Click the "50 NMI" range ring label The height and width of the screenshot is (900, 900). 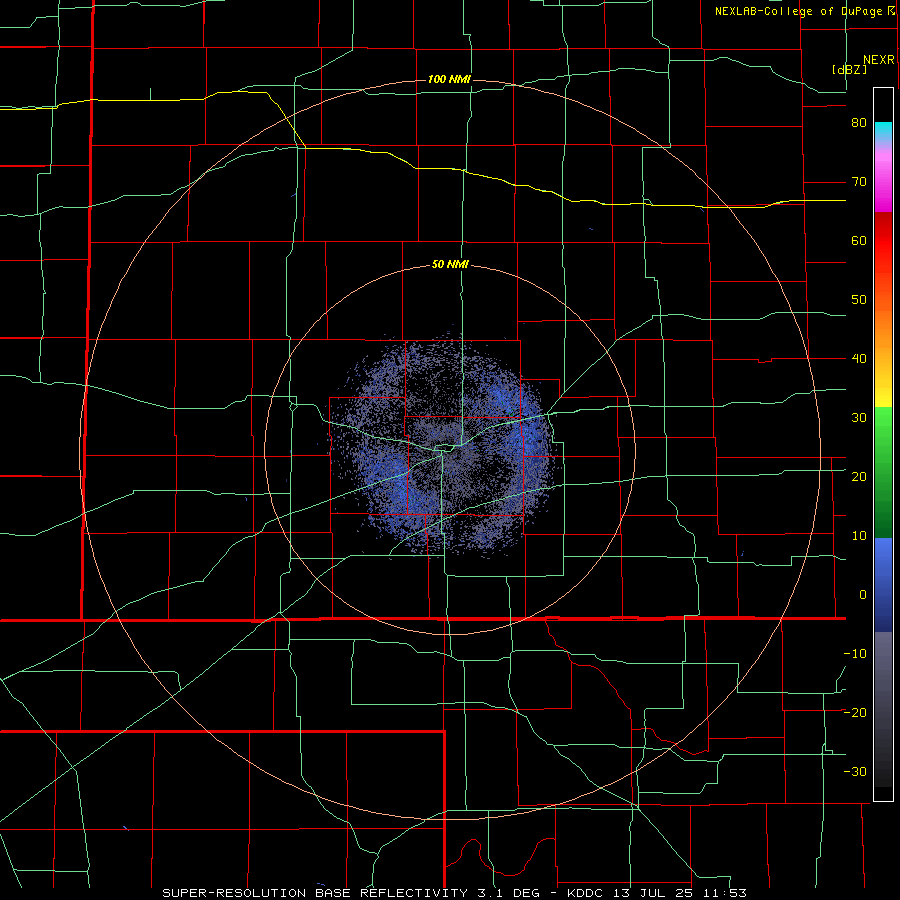[x=450, y=265]
